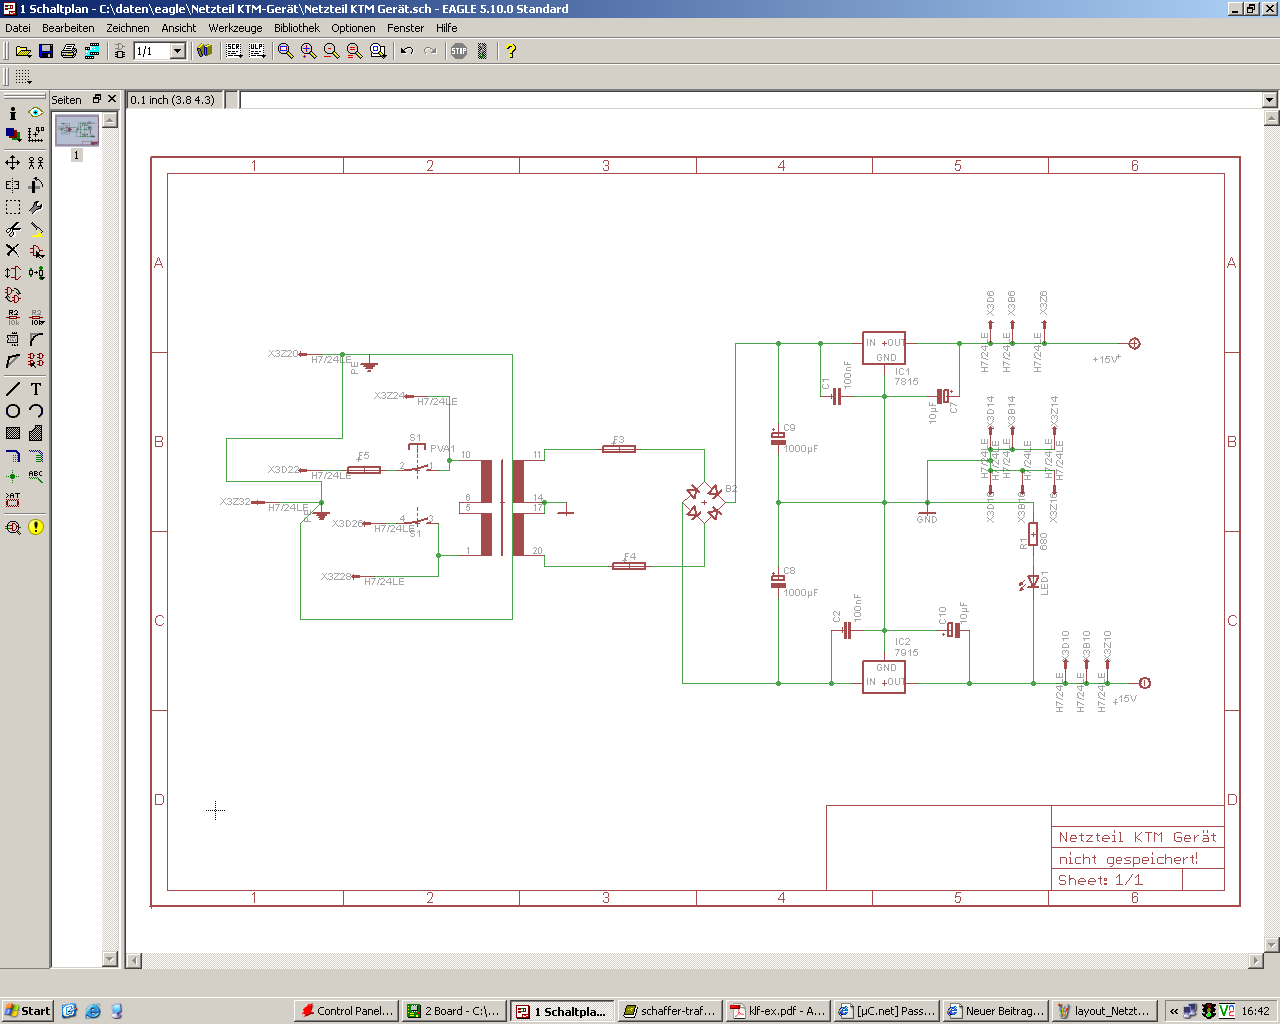Open the Werkzeuge menu
The width and height of the screenshot is (1280, 1024).
click(x=235, y=28)
